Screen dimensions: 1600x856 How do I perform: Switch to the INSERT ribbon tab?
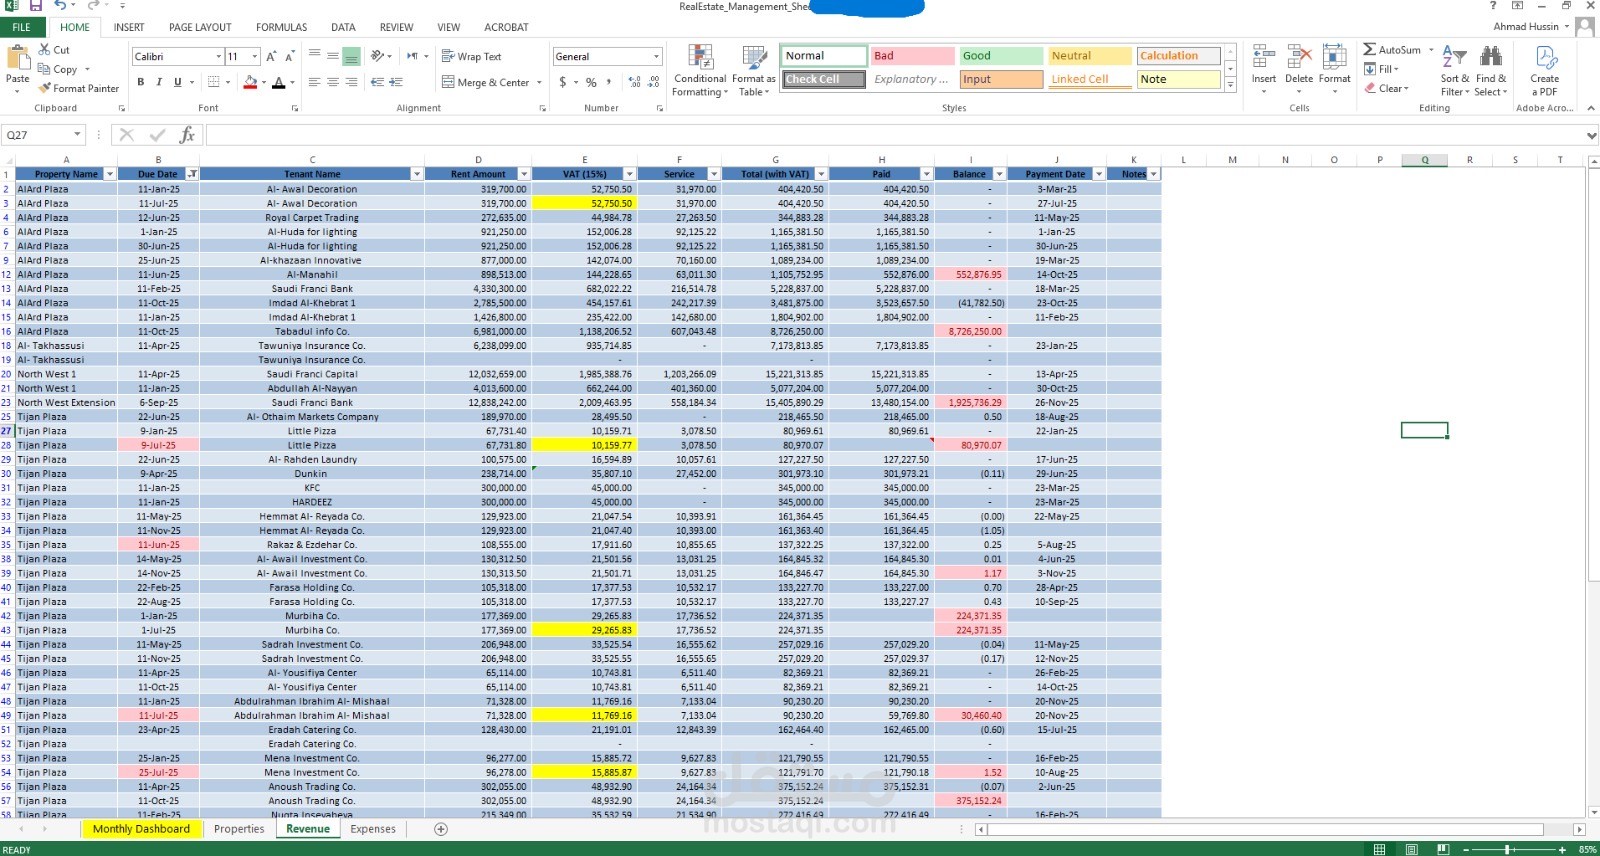pos(129,27)
